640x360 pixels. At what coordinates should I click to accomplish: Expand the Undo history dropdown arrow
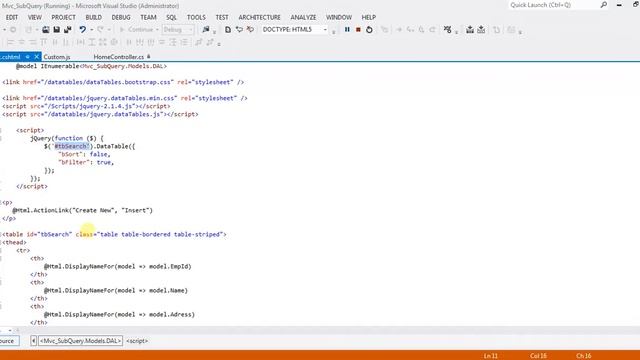91,29
